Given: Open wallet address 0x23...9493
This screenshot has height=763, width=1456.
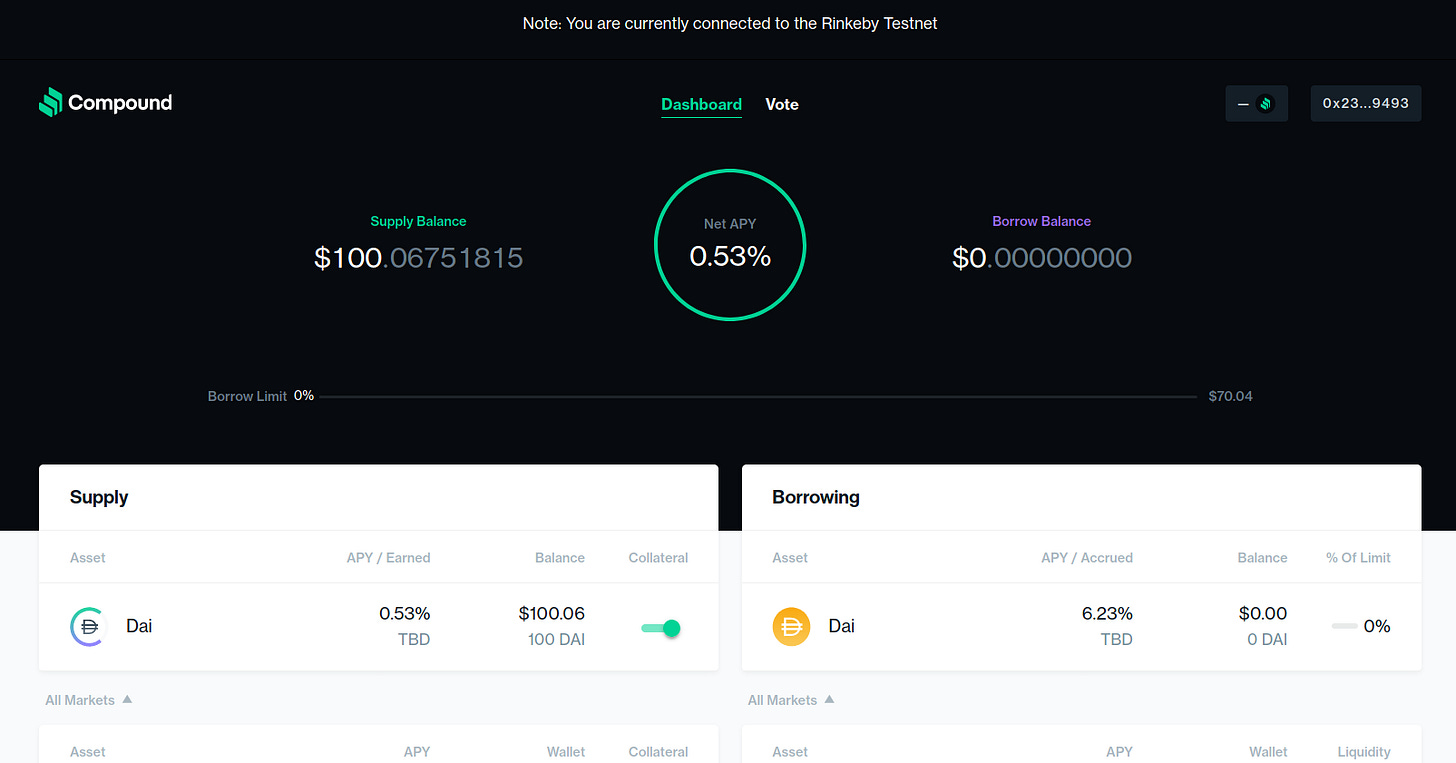Looking at the screenshot, I should (1366, 103).
